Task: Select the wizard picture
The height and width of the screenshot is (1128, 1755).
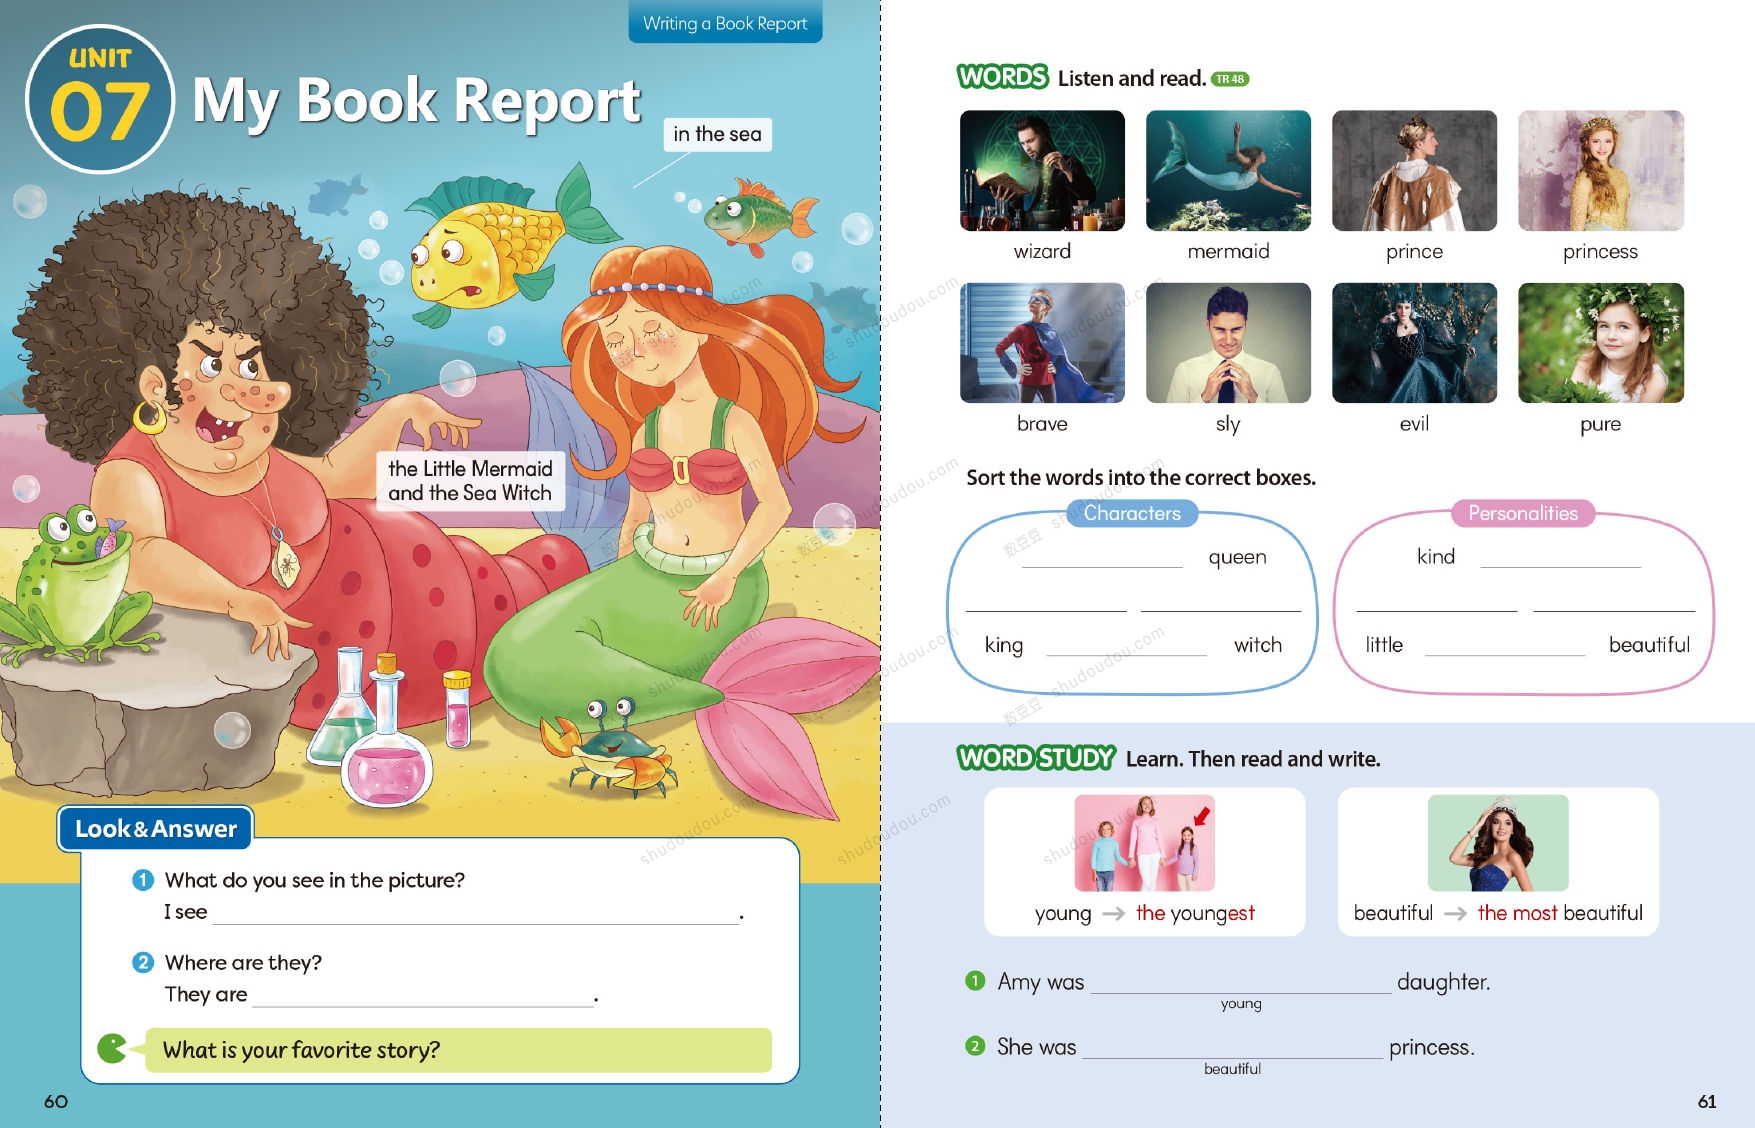Action: 1042,171
